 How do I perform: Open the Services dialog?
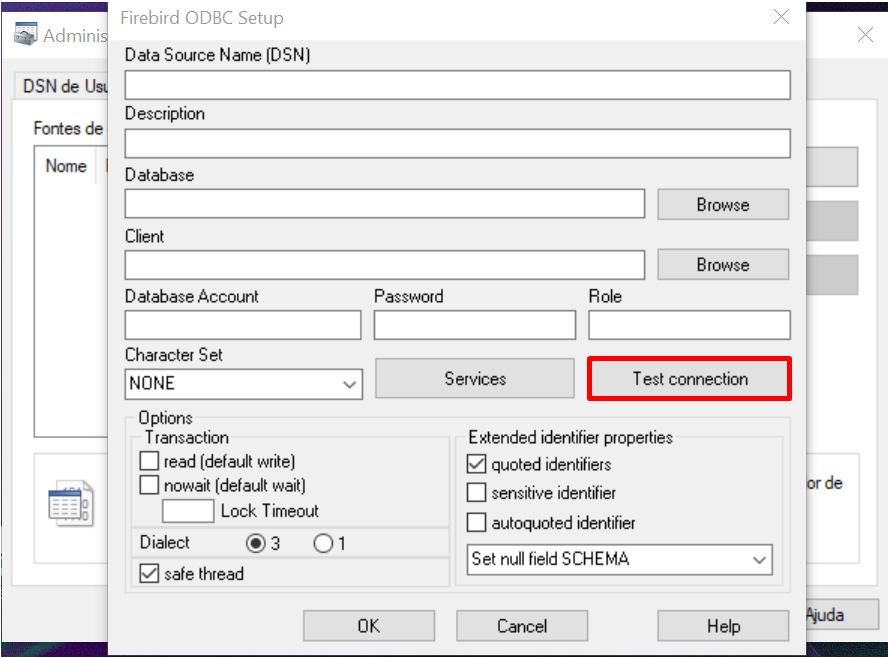pyautogui.click(x=475, y=378)
